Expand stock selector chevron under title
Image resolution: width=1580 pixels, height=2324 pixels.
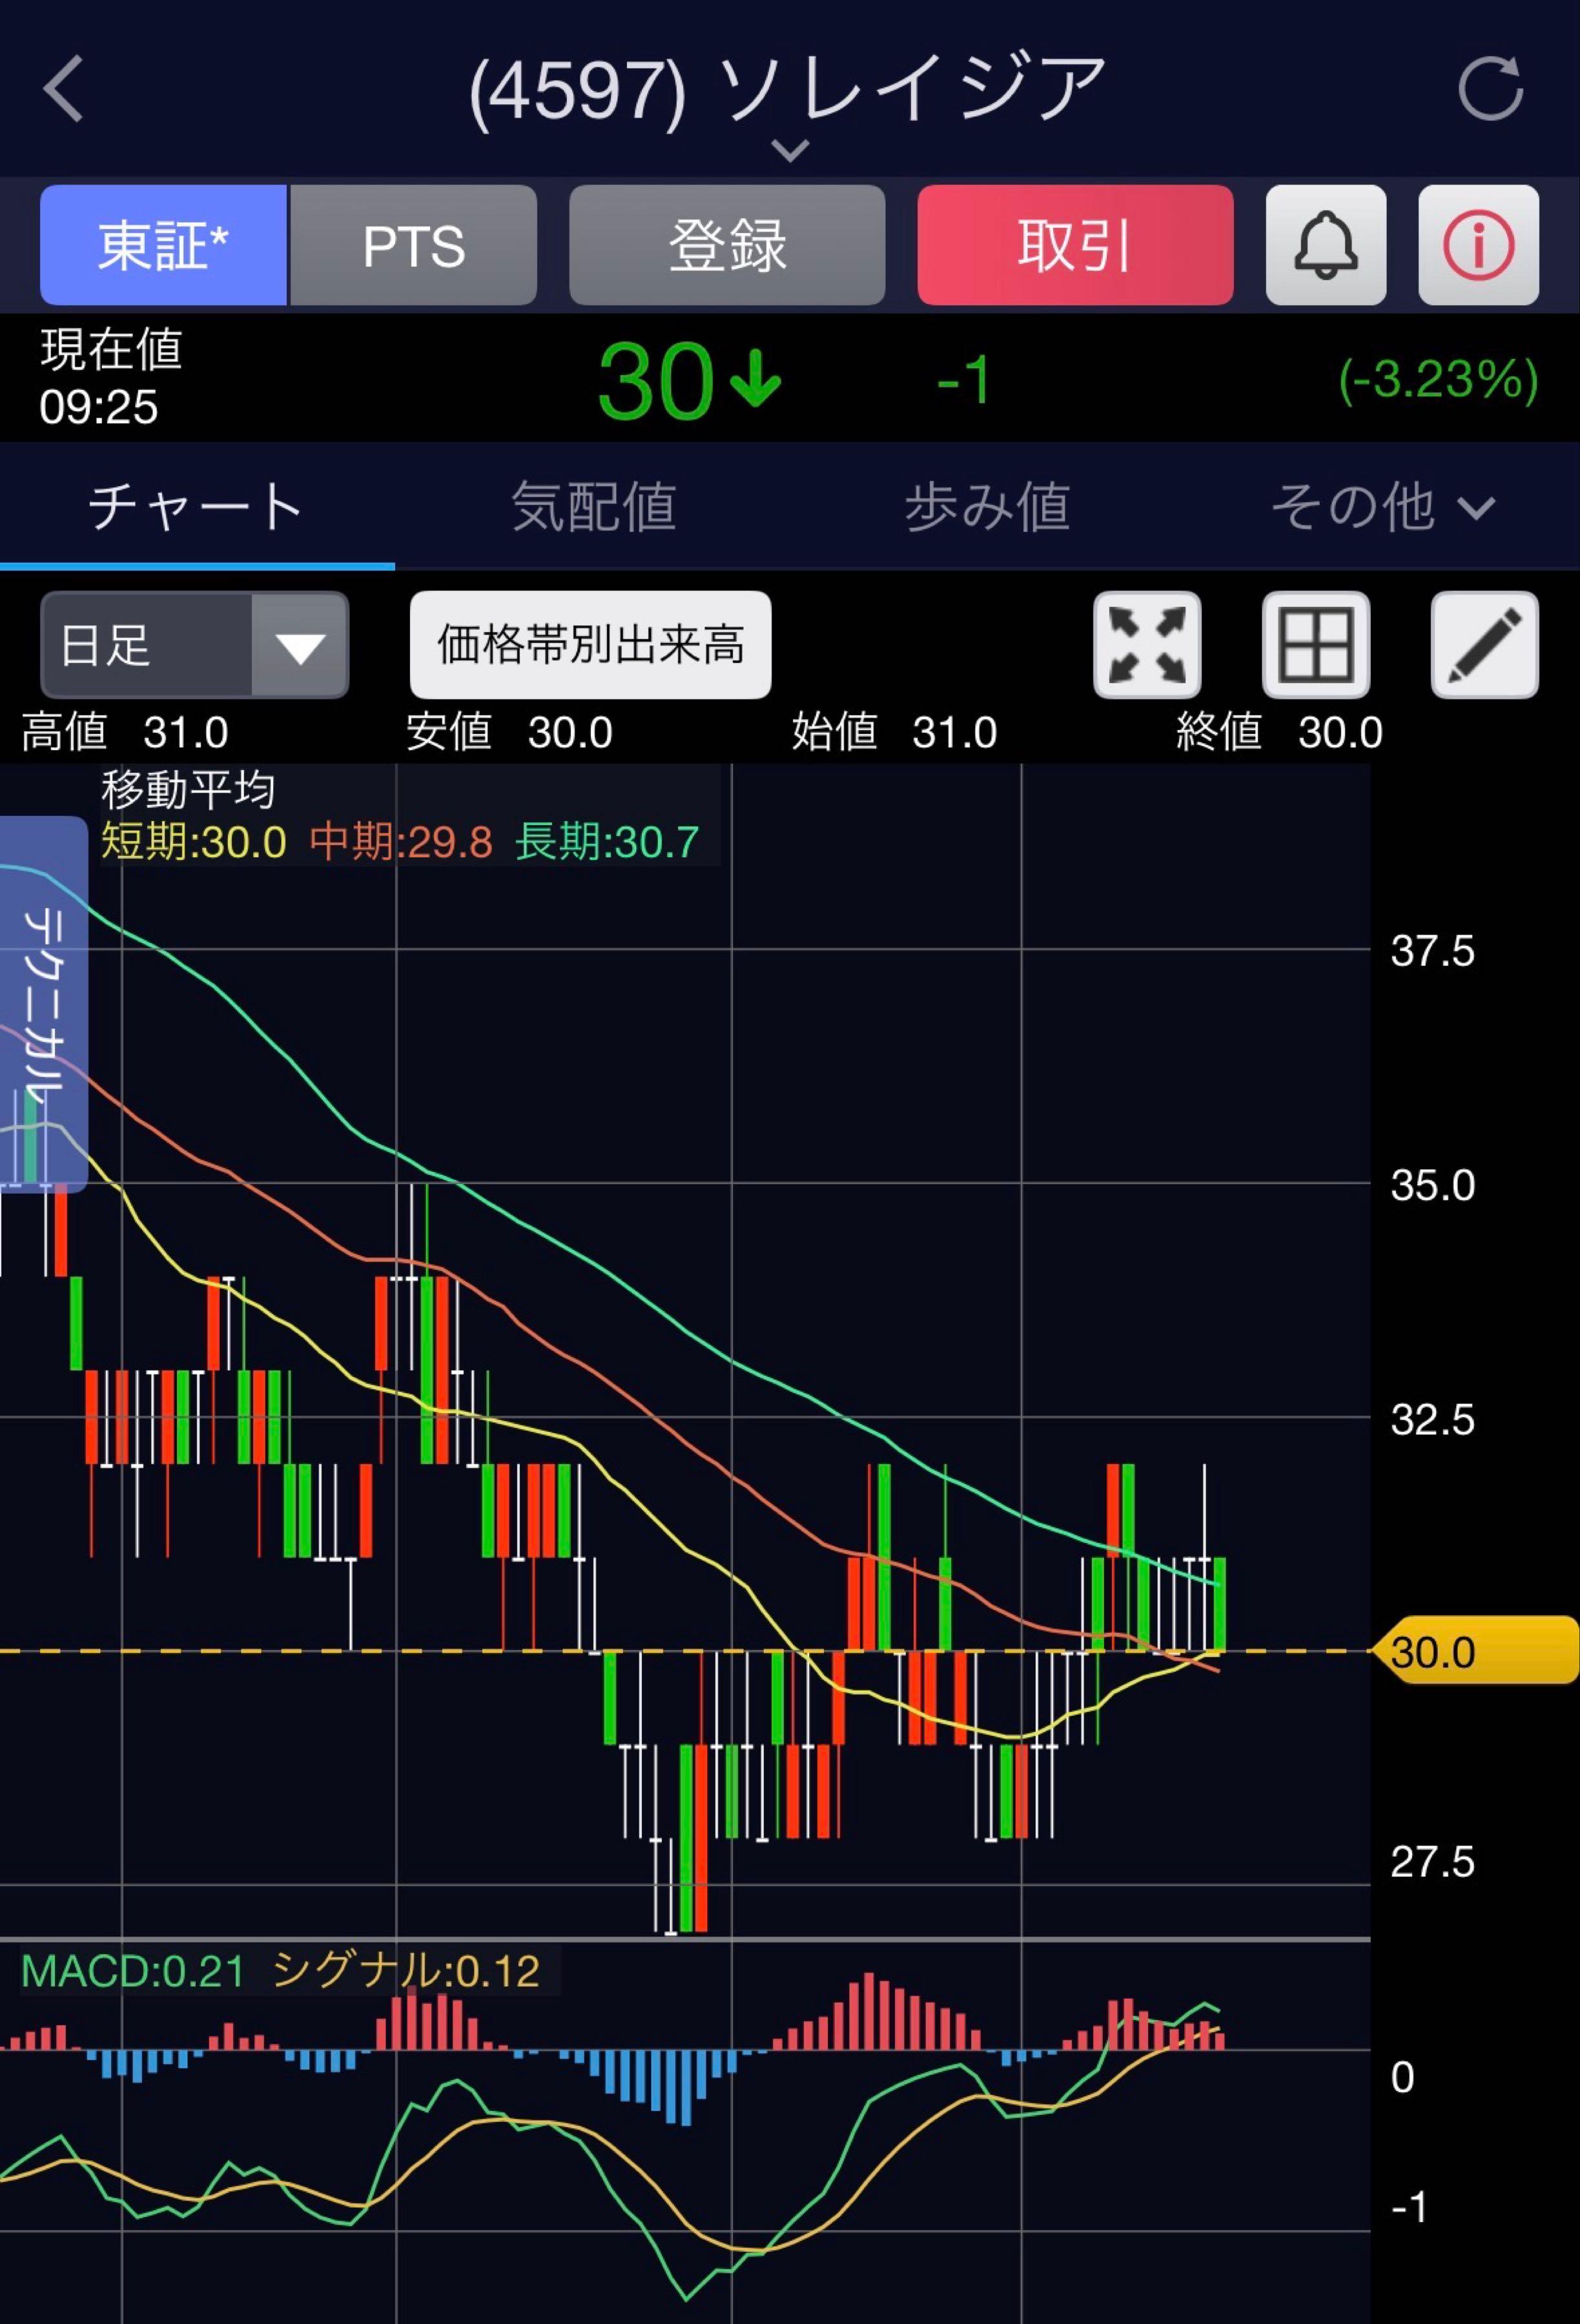(x=790, y=151)
